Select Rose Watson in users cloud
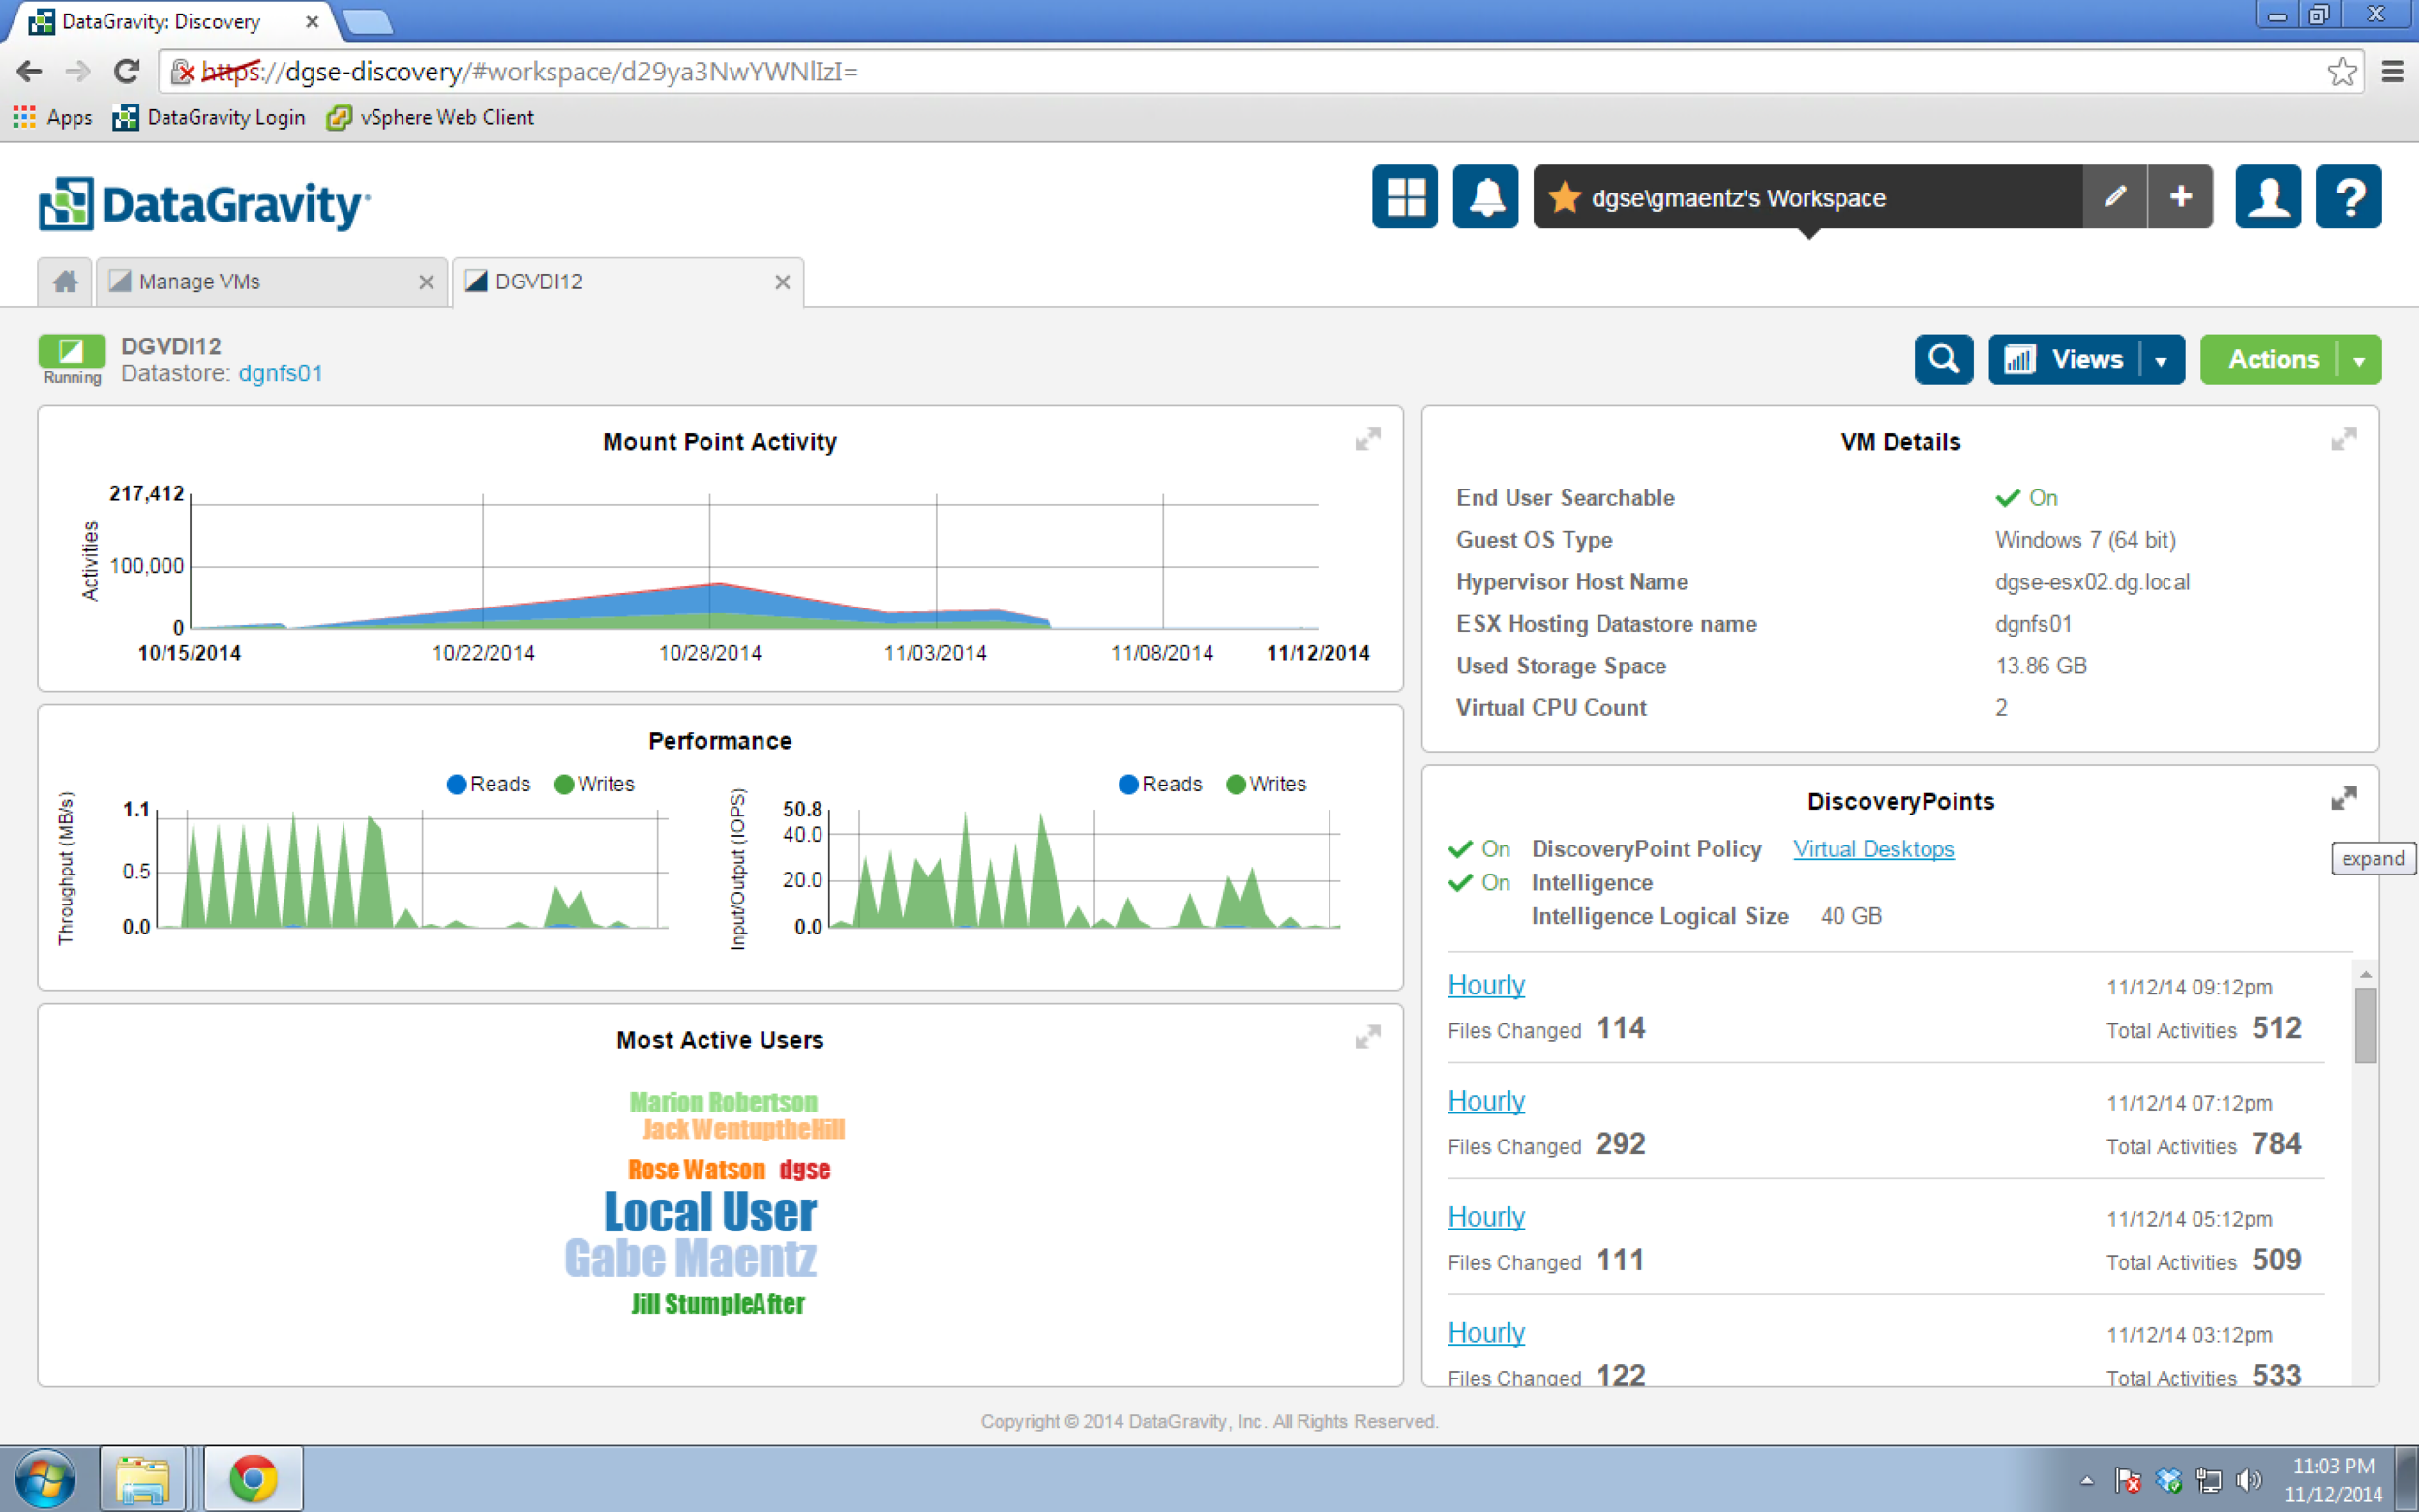This screenshot has height=1512, width=2419. [x=696, y=1169]
